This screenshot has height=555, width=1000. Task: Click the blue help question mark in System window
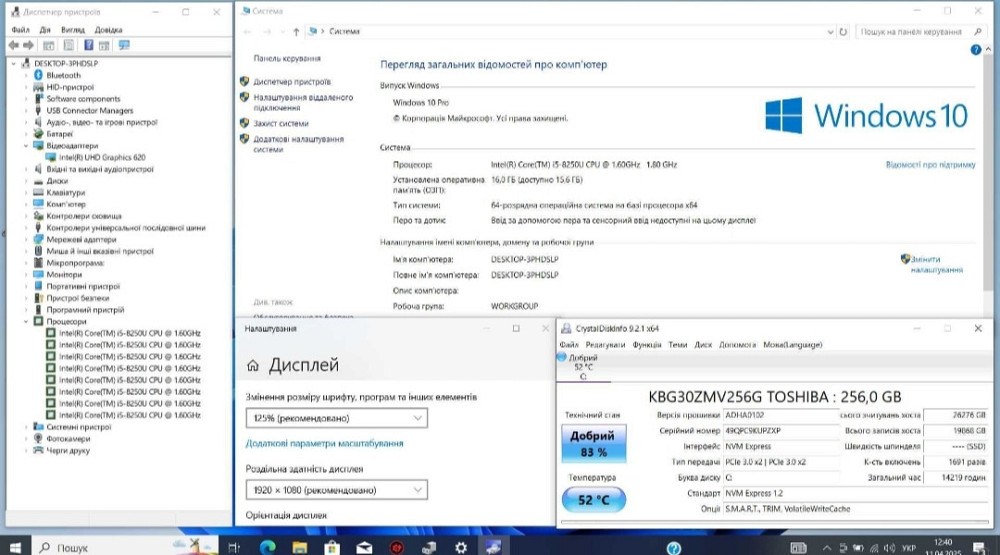(x=976, y=50)
